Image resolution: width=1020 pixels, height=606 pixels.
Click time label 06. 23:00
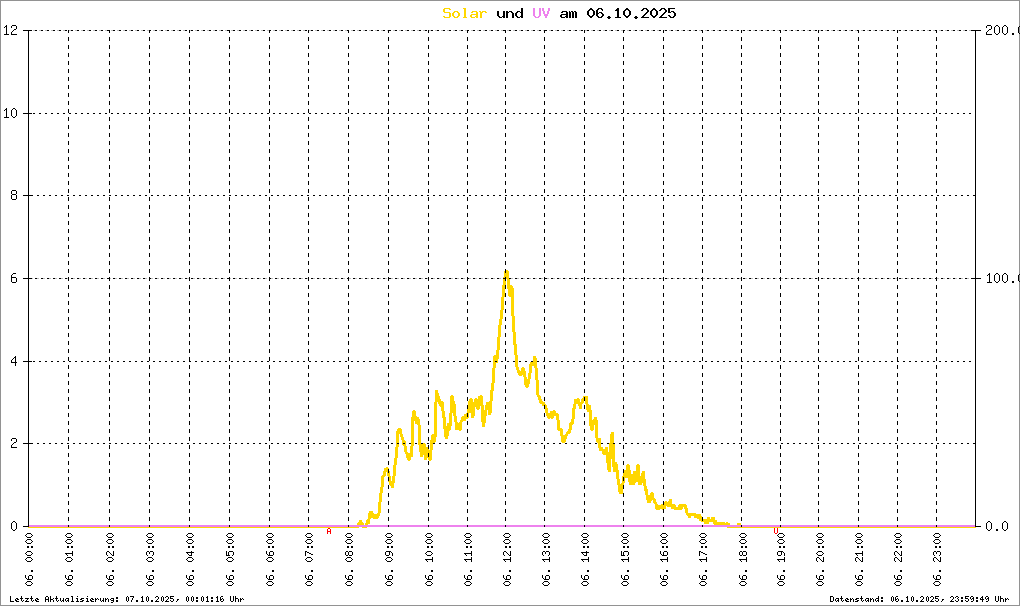click(937, 559)
